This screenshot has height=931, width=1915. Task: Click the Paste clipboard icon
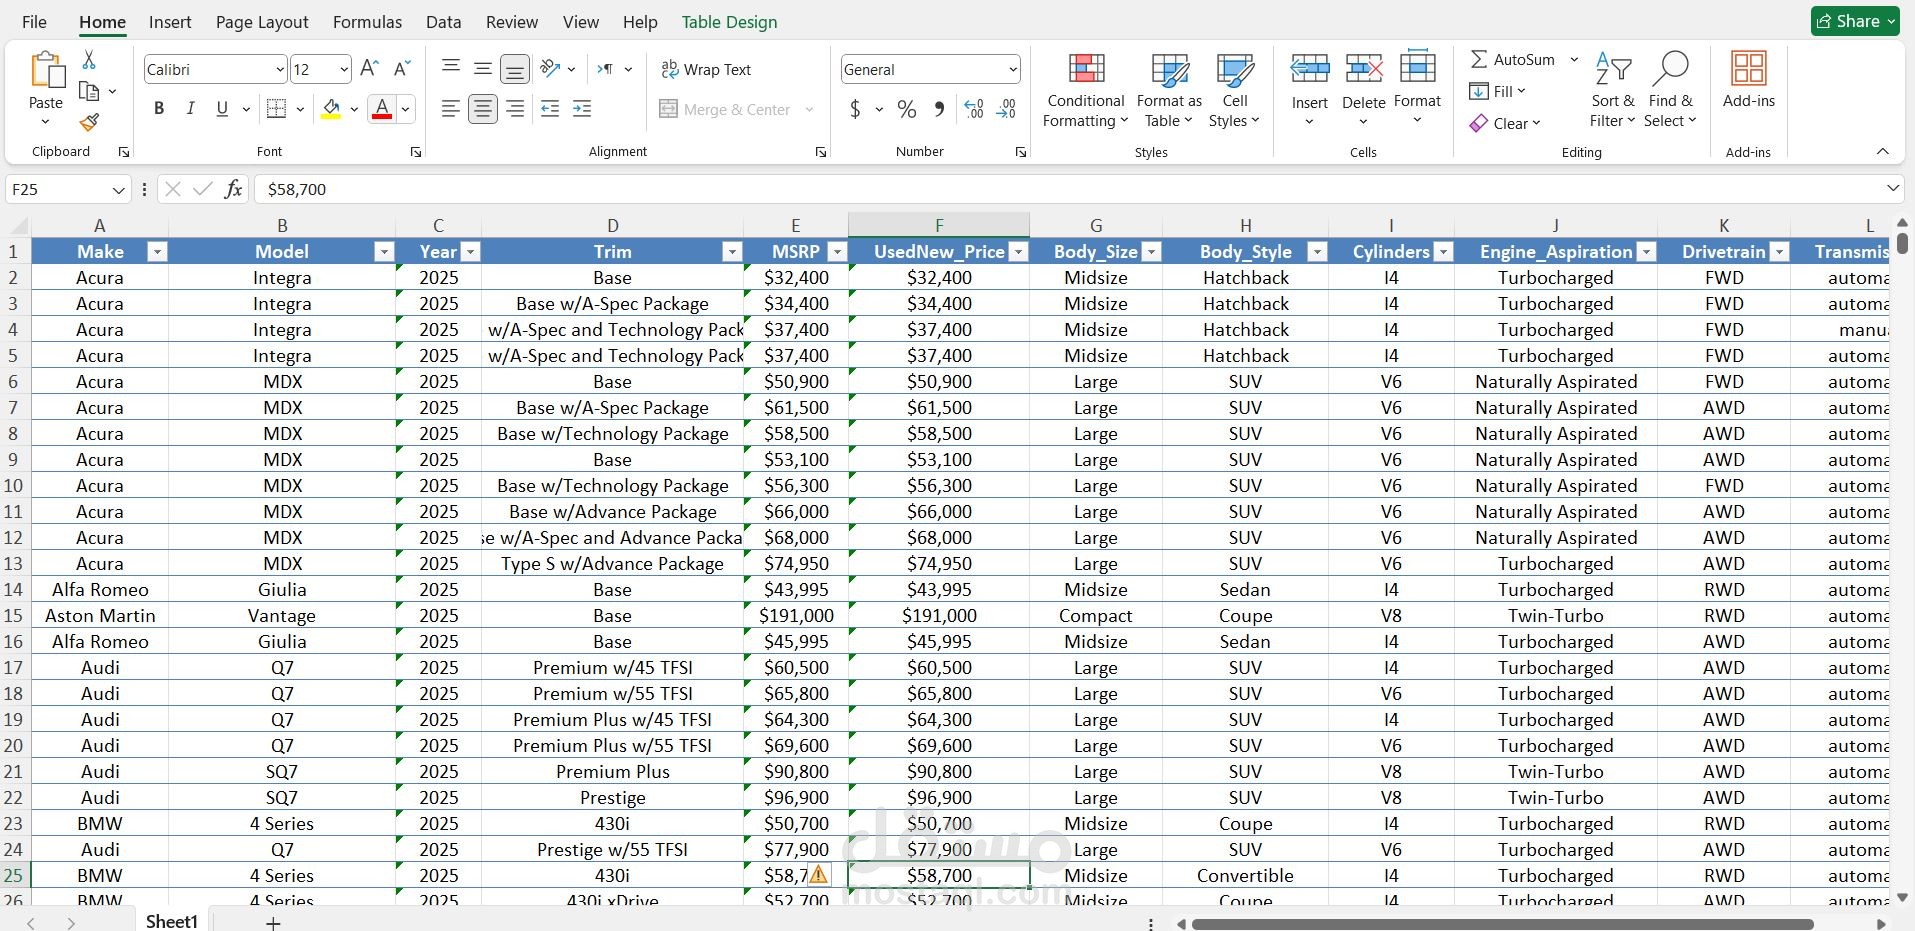[x=46, y=70]
